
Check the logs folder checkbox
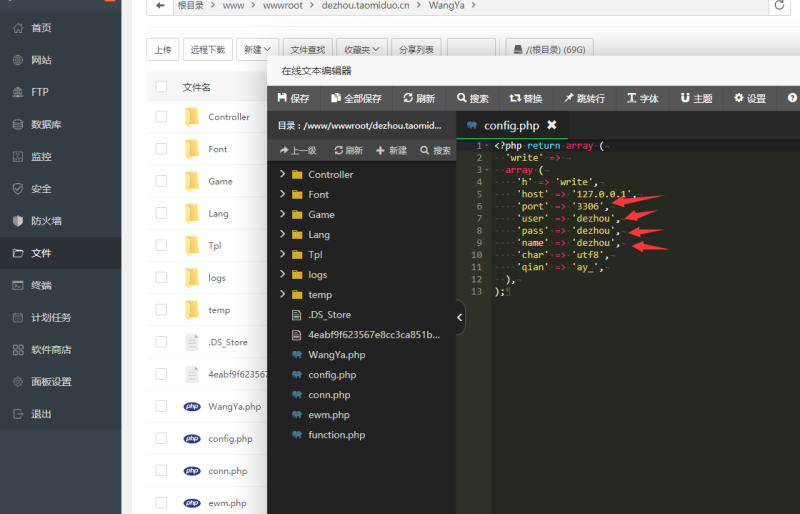click(161, 278)
